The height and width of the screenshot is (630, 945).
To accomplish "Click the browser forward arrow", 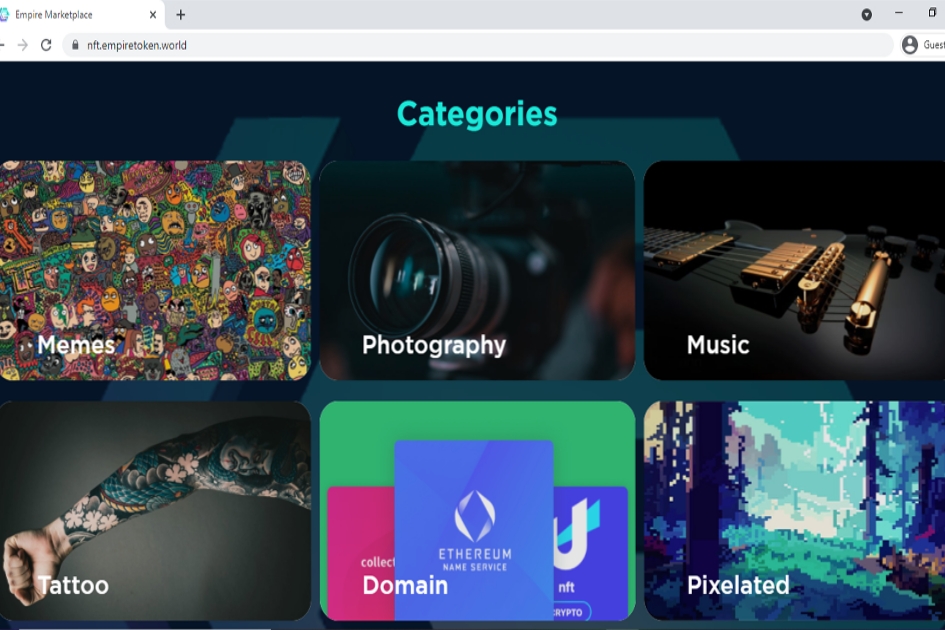I will tap(22, 45).
